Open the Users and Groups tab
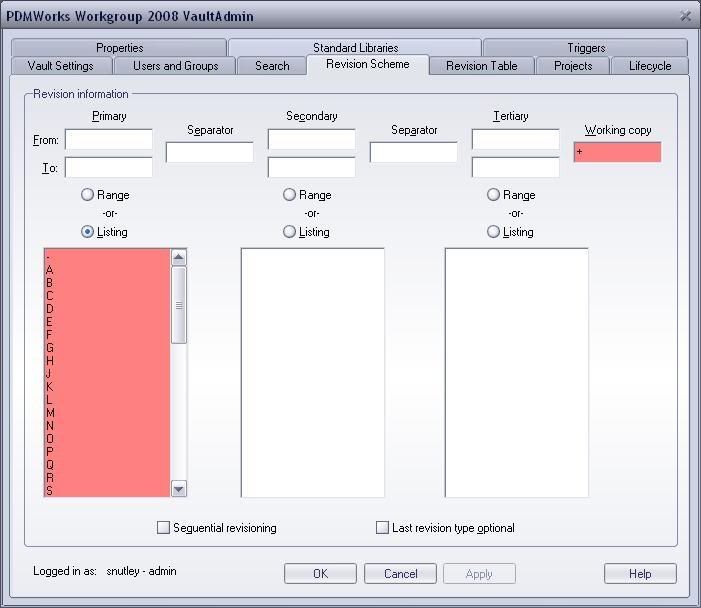701x608 pixels. click(175, 66)
